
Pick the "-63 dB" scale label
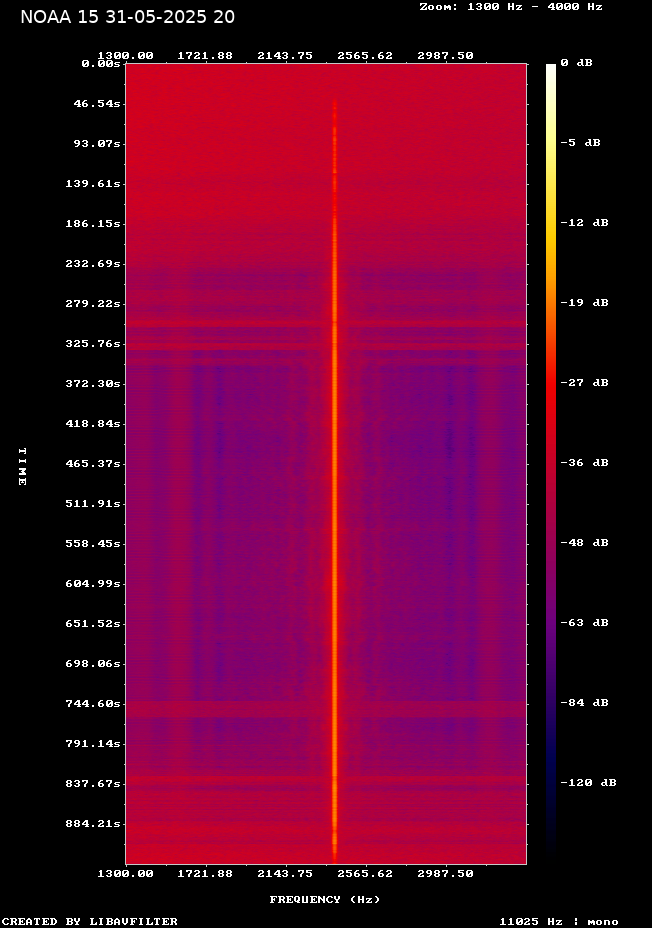[x=585, y=623]
